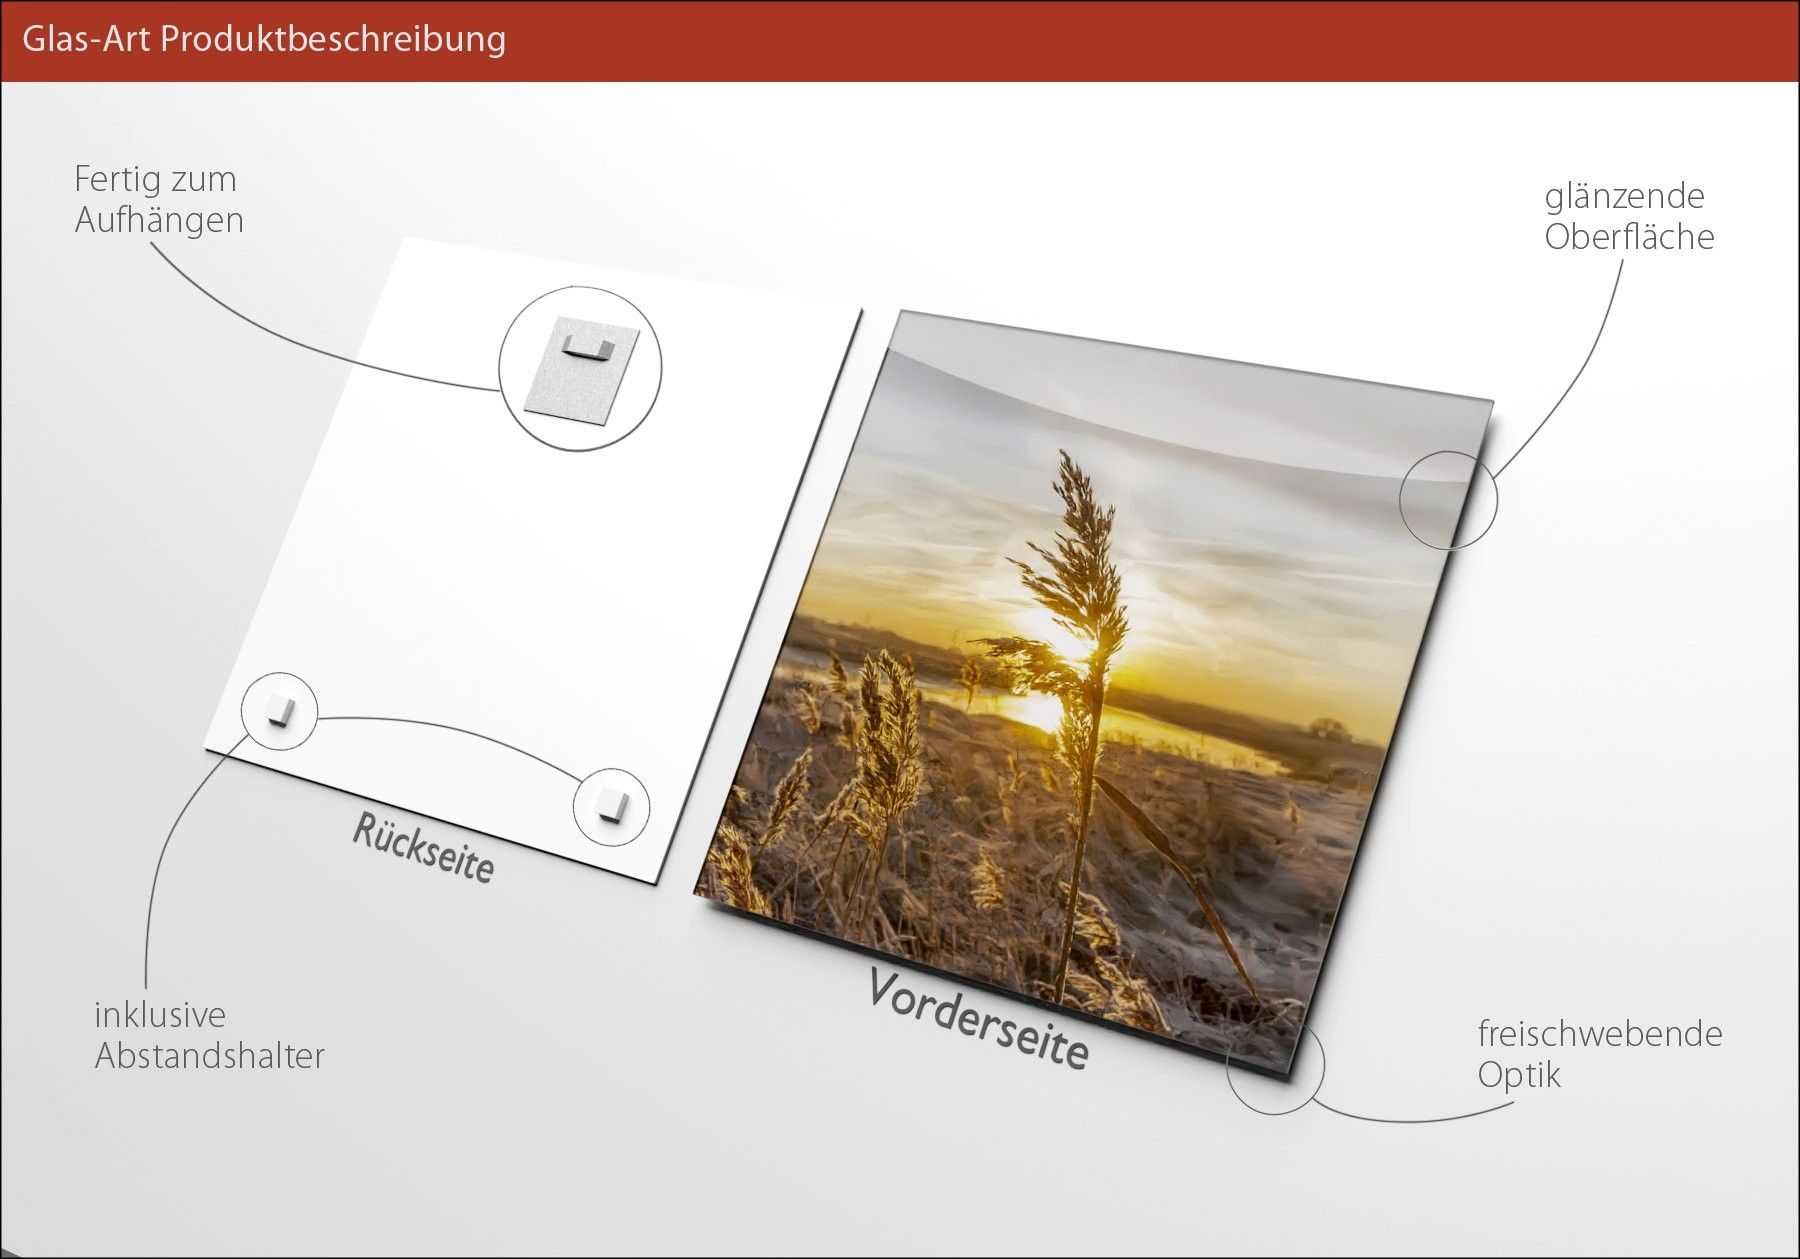
Task: Click the 'Vorderseite' caption
Action: click(x=977, y=1019)
